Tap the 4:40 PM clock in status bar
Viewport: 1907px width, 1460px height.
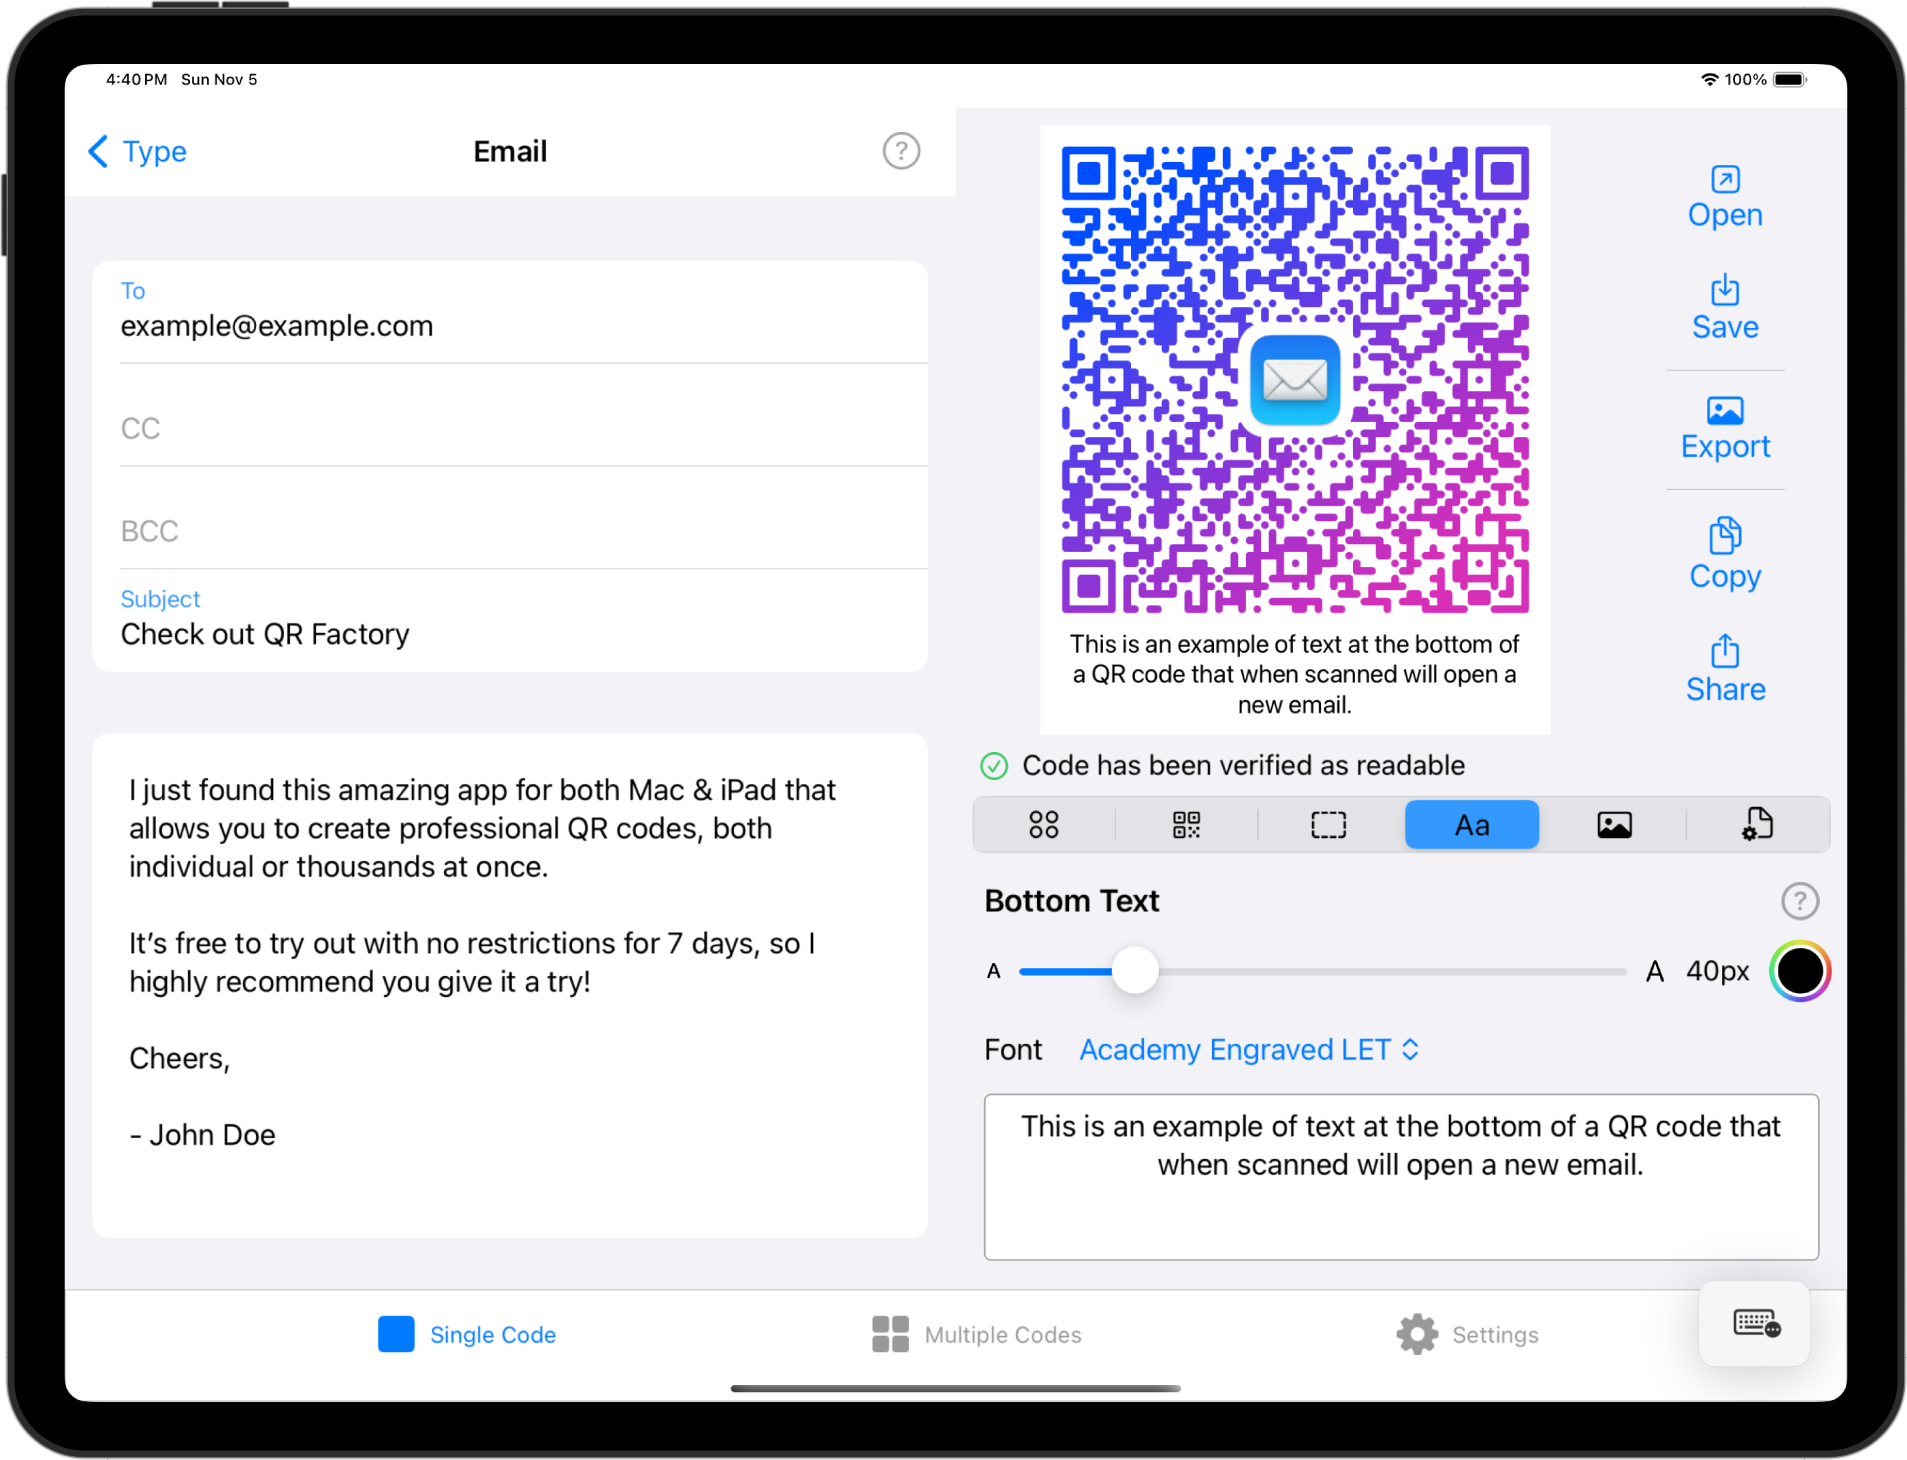[x=136, y=79]
